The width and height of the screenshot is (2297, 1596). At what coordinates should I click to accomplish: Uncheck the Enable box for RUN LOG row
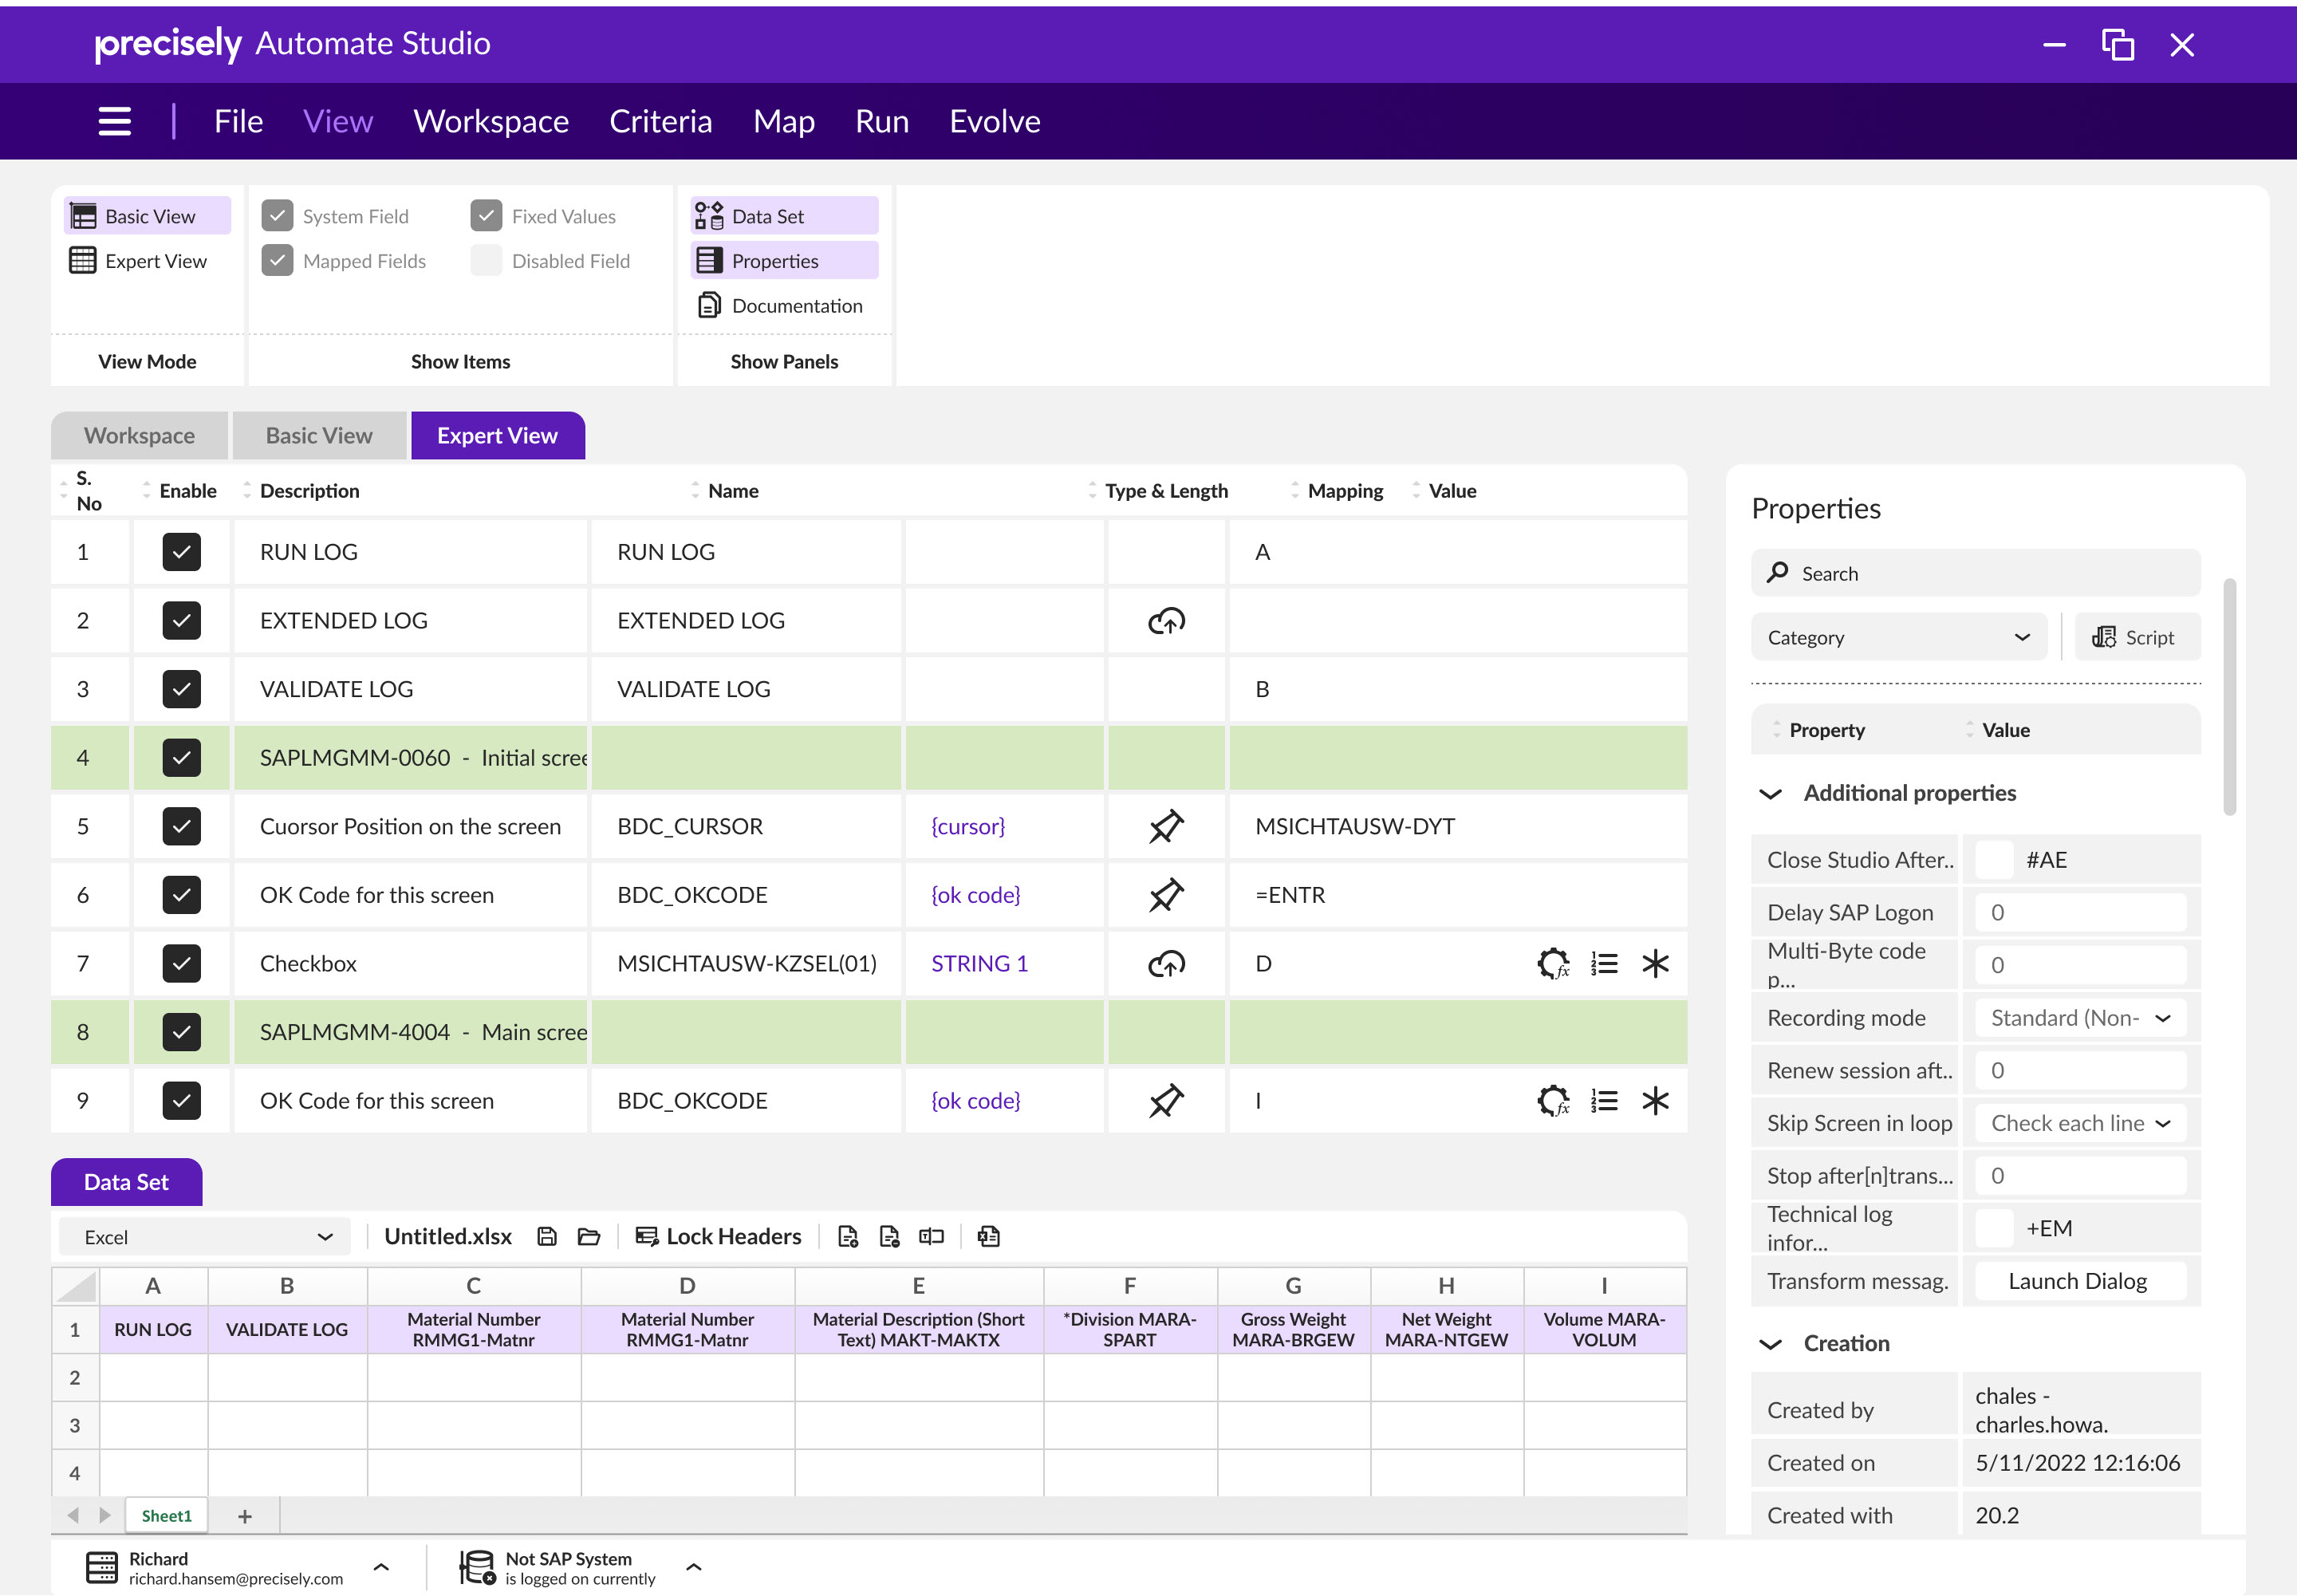pos(181,552)
